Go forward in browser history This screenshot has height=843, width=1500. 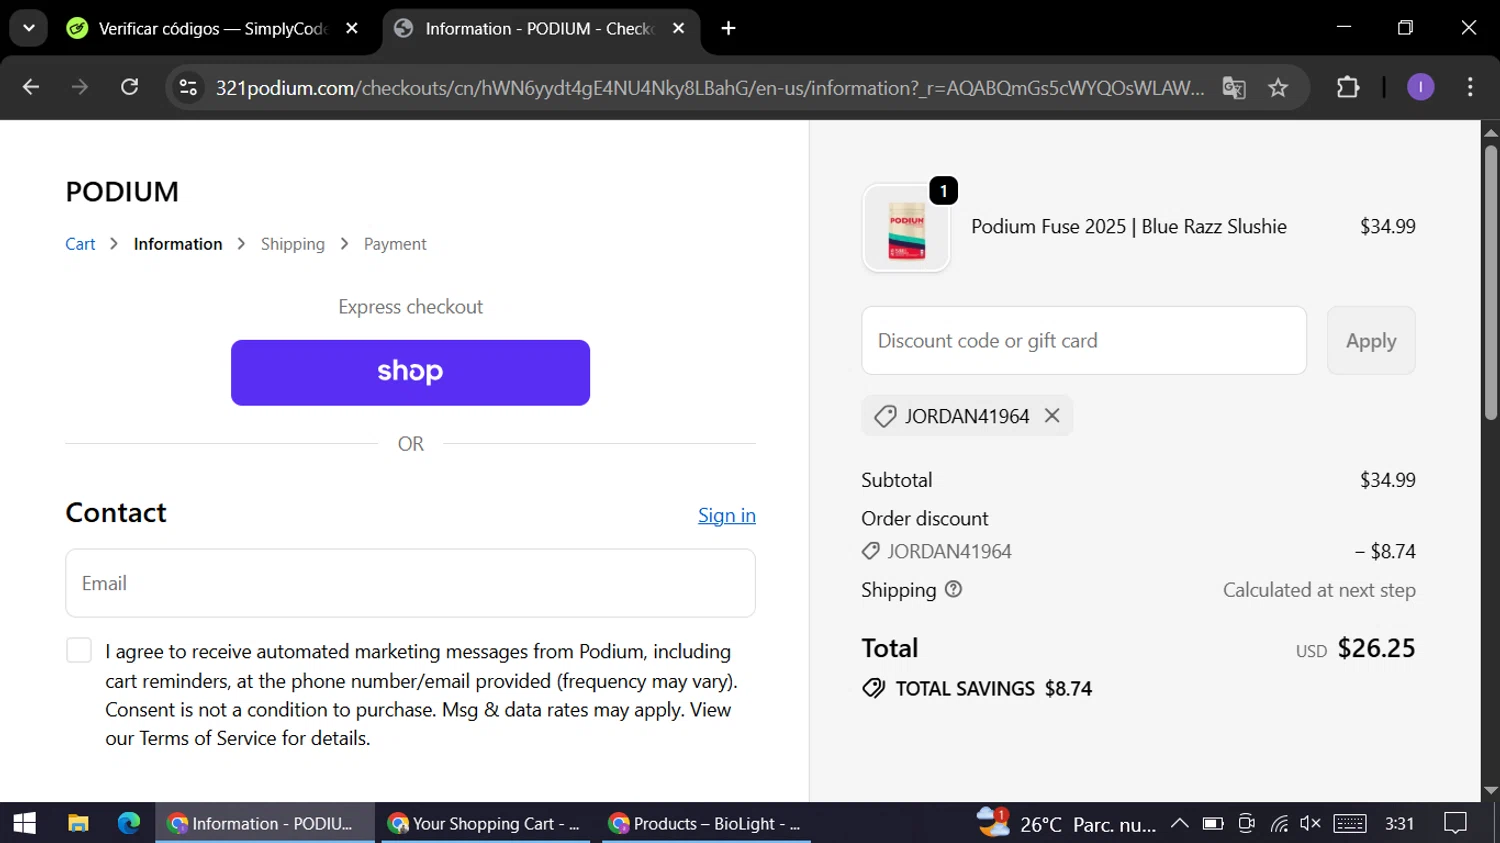(80, 87)
